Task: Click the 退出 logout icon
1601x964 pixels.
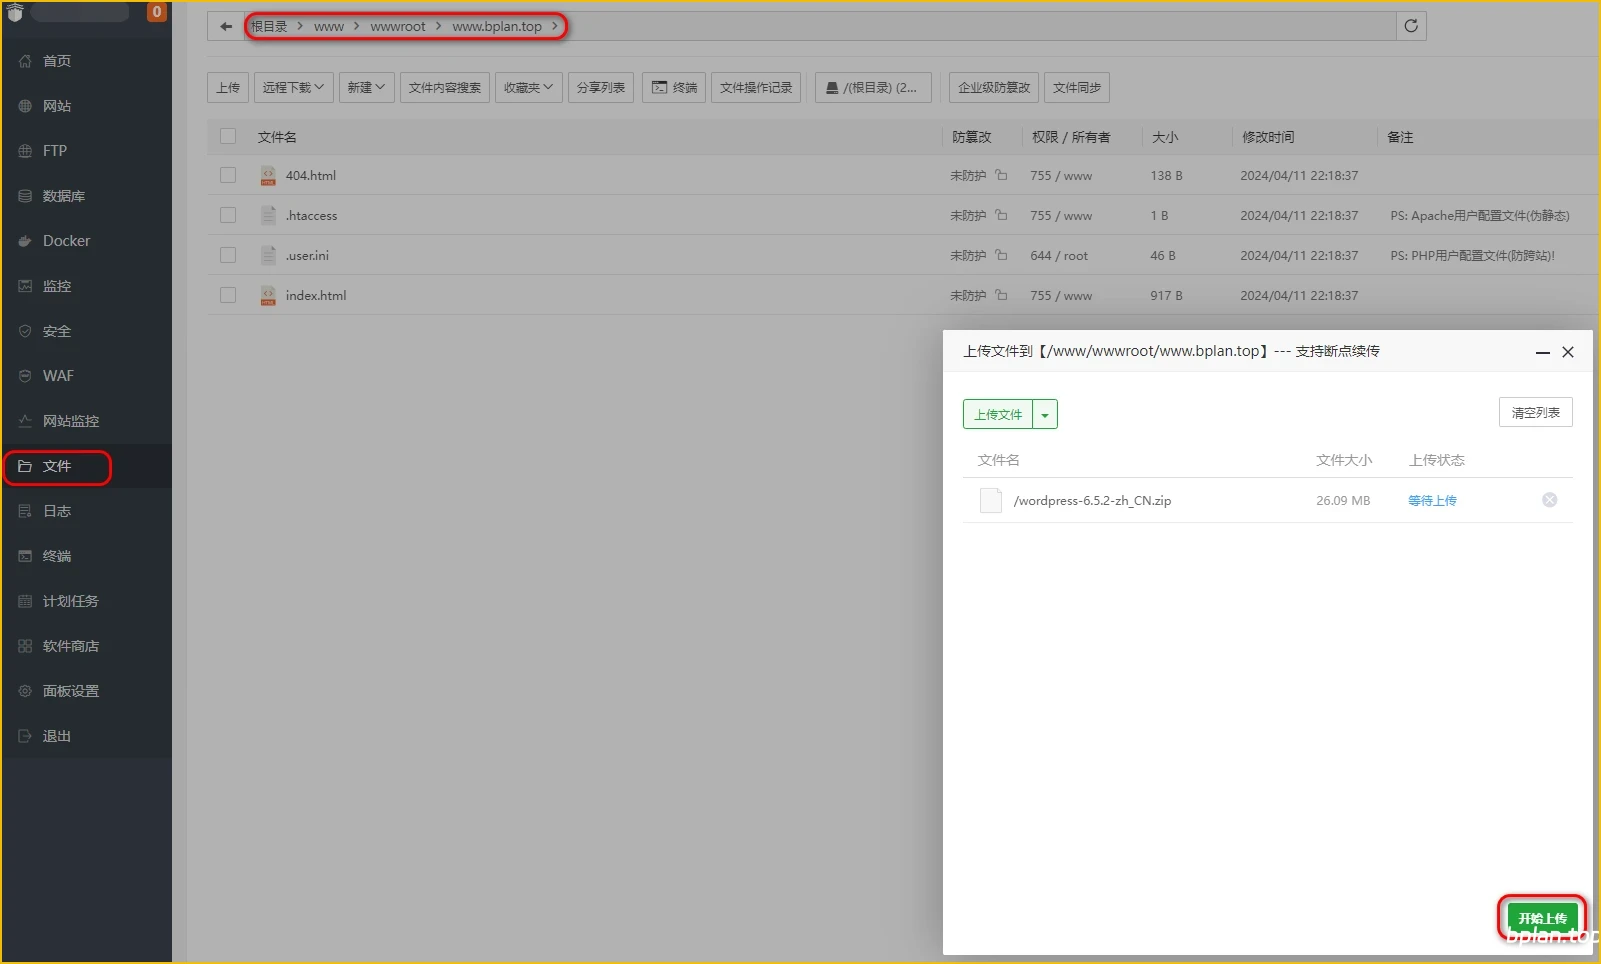Action: coord(25,736)
